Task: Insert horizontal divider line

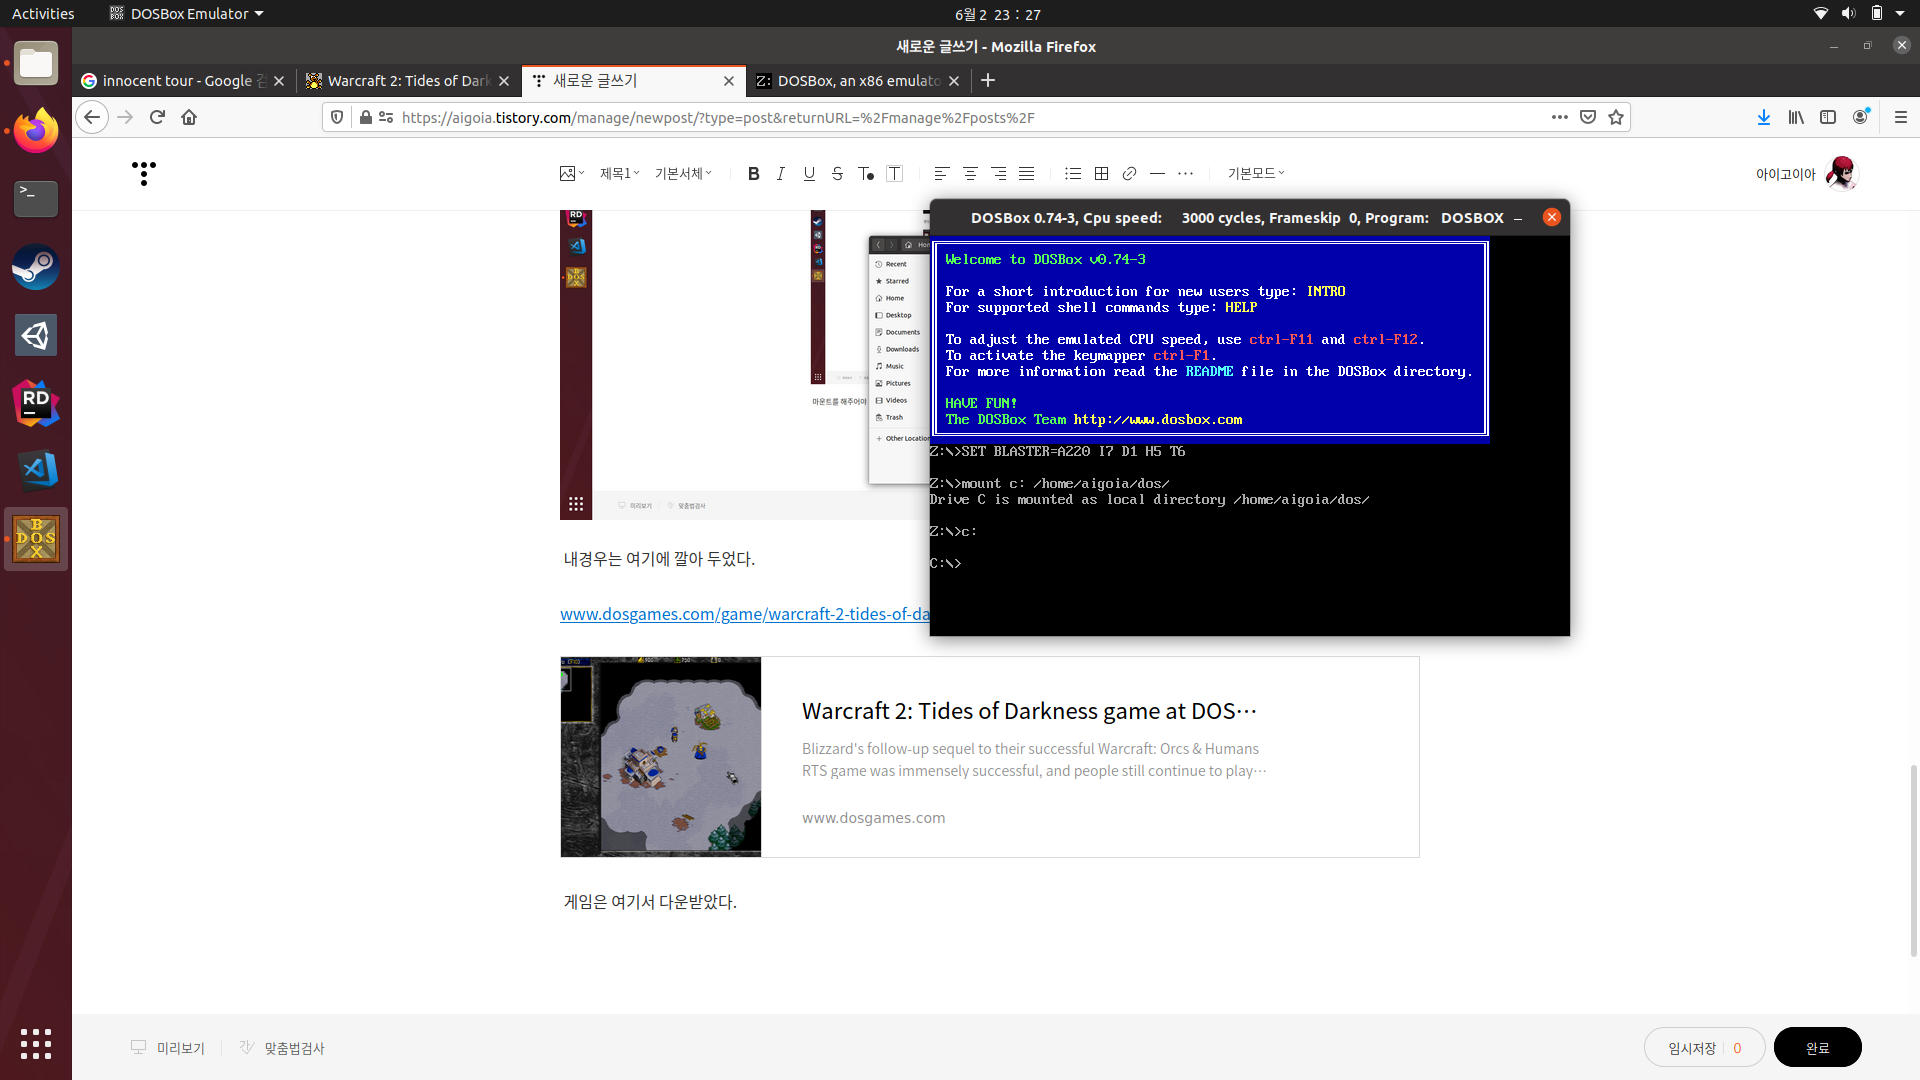Action: (1157, 174)
